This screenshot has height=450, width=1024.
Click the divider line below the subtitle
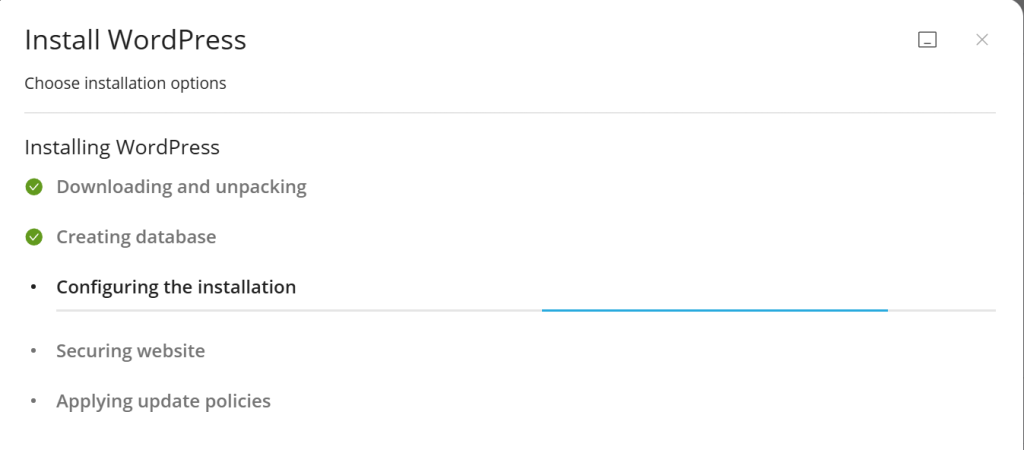tap(510, 113)
